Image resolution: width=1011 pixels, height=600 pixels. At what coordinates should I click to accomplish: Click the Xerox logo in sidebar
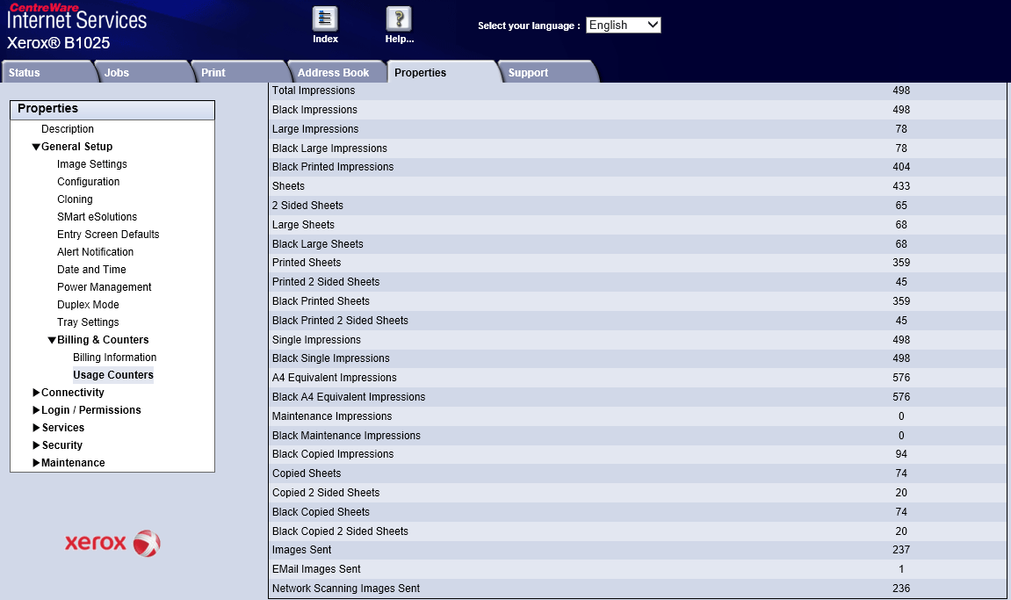pyautogui.click(x=113, y=543)
